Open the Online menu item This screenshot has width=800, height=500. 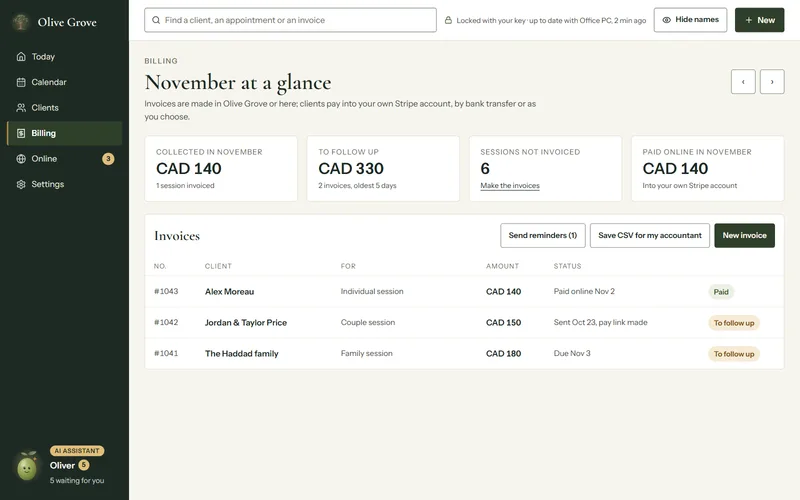(64, 159)
